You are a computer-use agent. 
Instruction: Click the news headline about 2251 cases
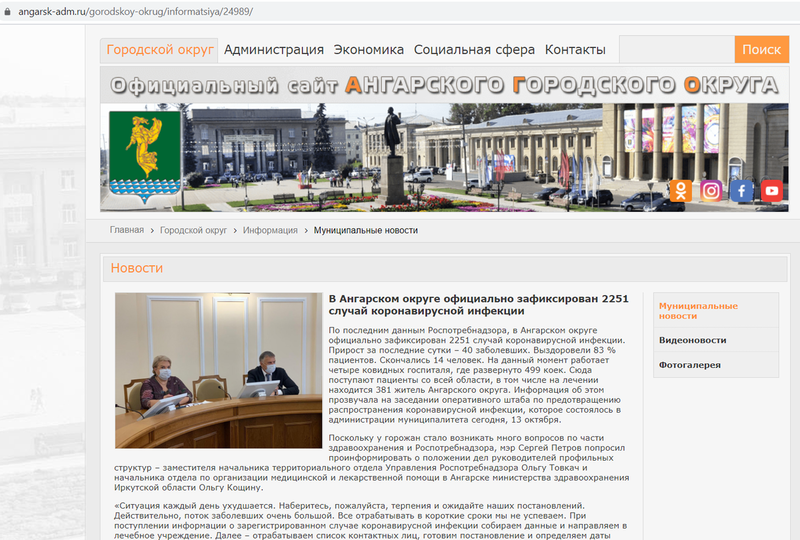pyautogui.click(x=479, y=305)
